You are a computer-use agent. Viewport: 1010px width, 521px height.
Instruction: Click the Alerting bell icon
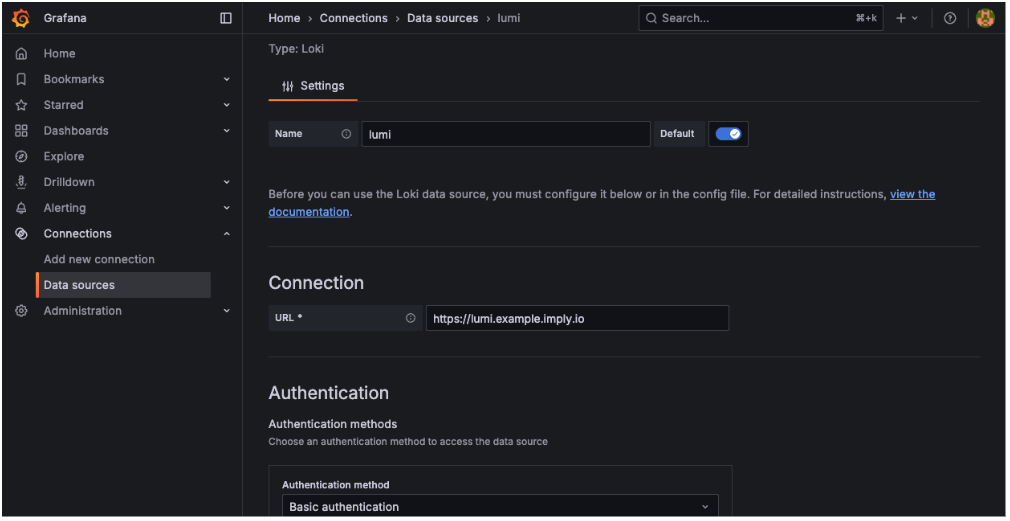point(21,208)
